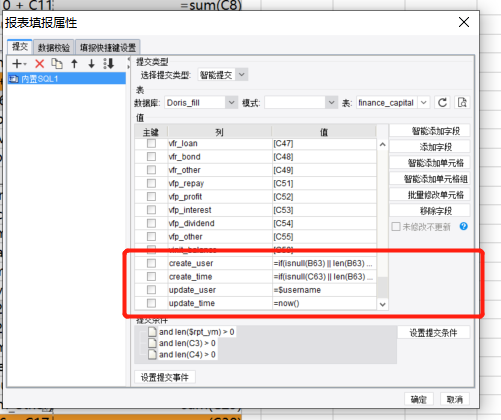Click the field list scrollbar thumb

tap(383, 287)
